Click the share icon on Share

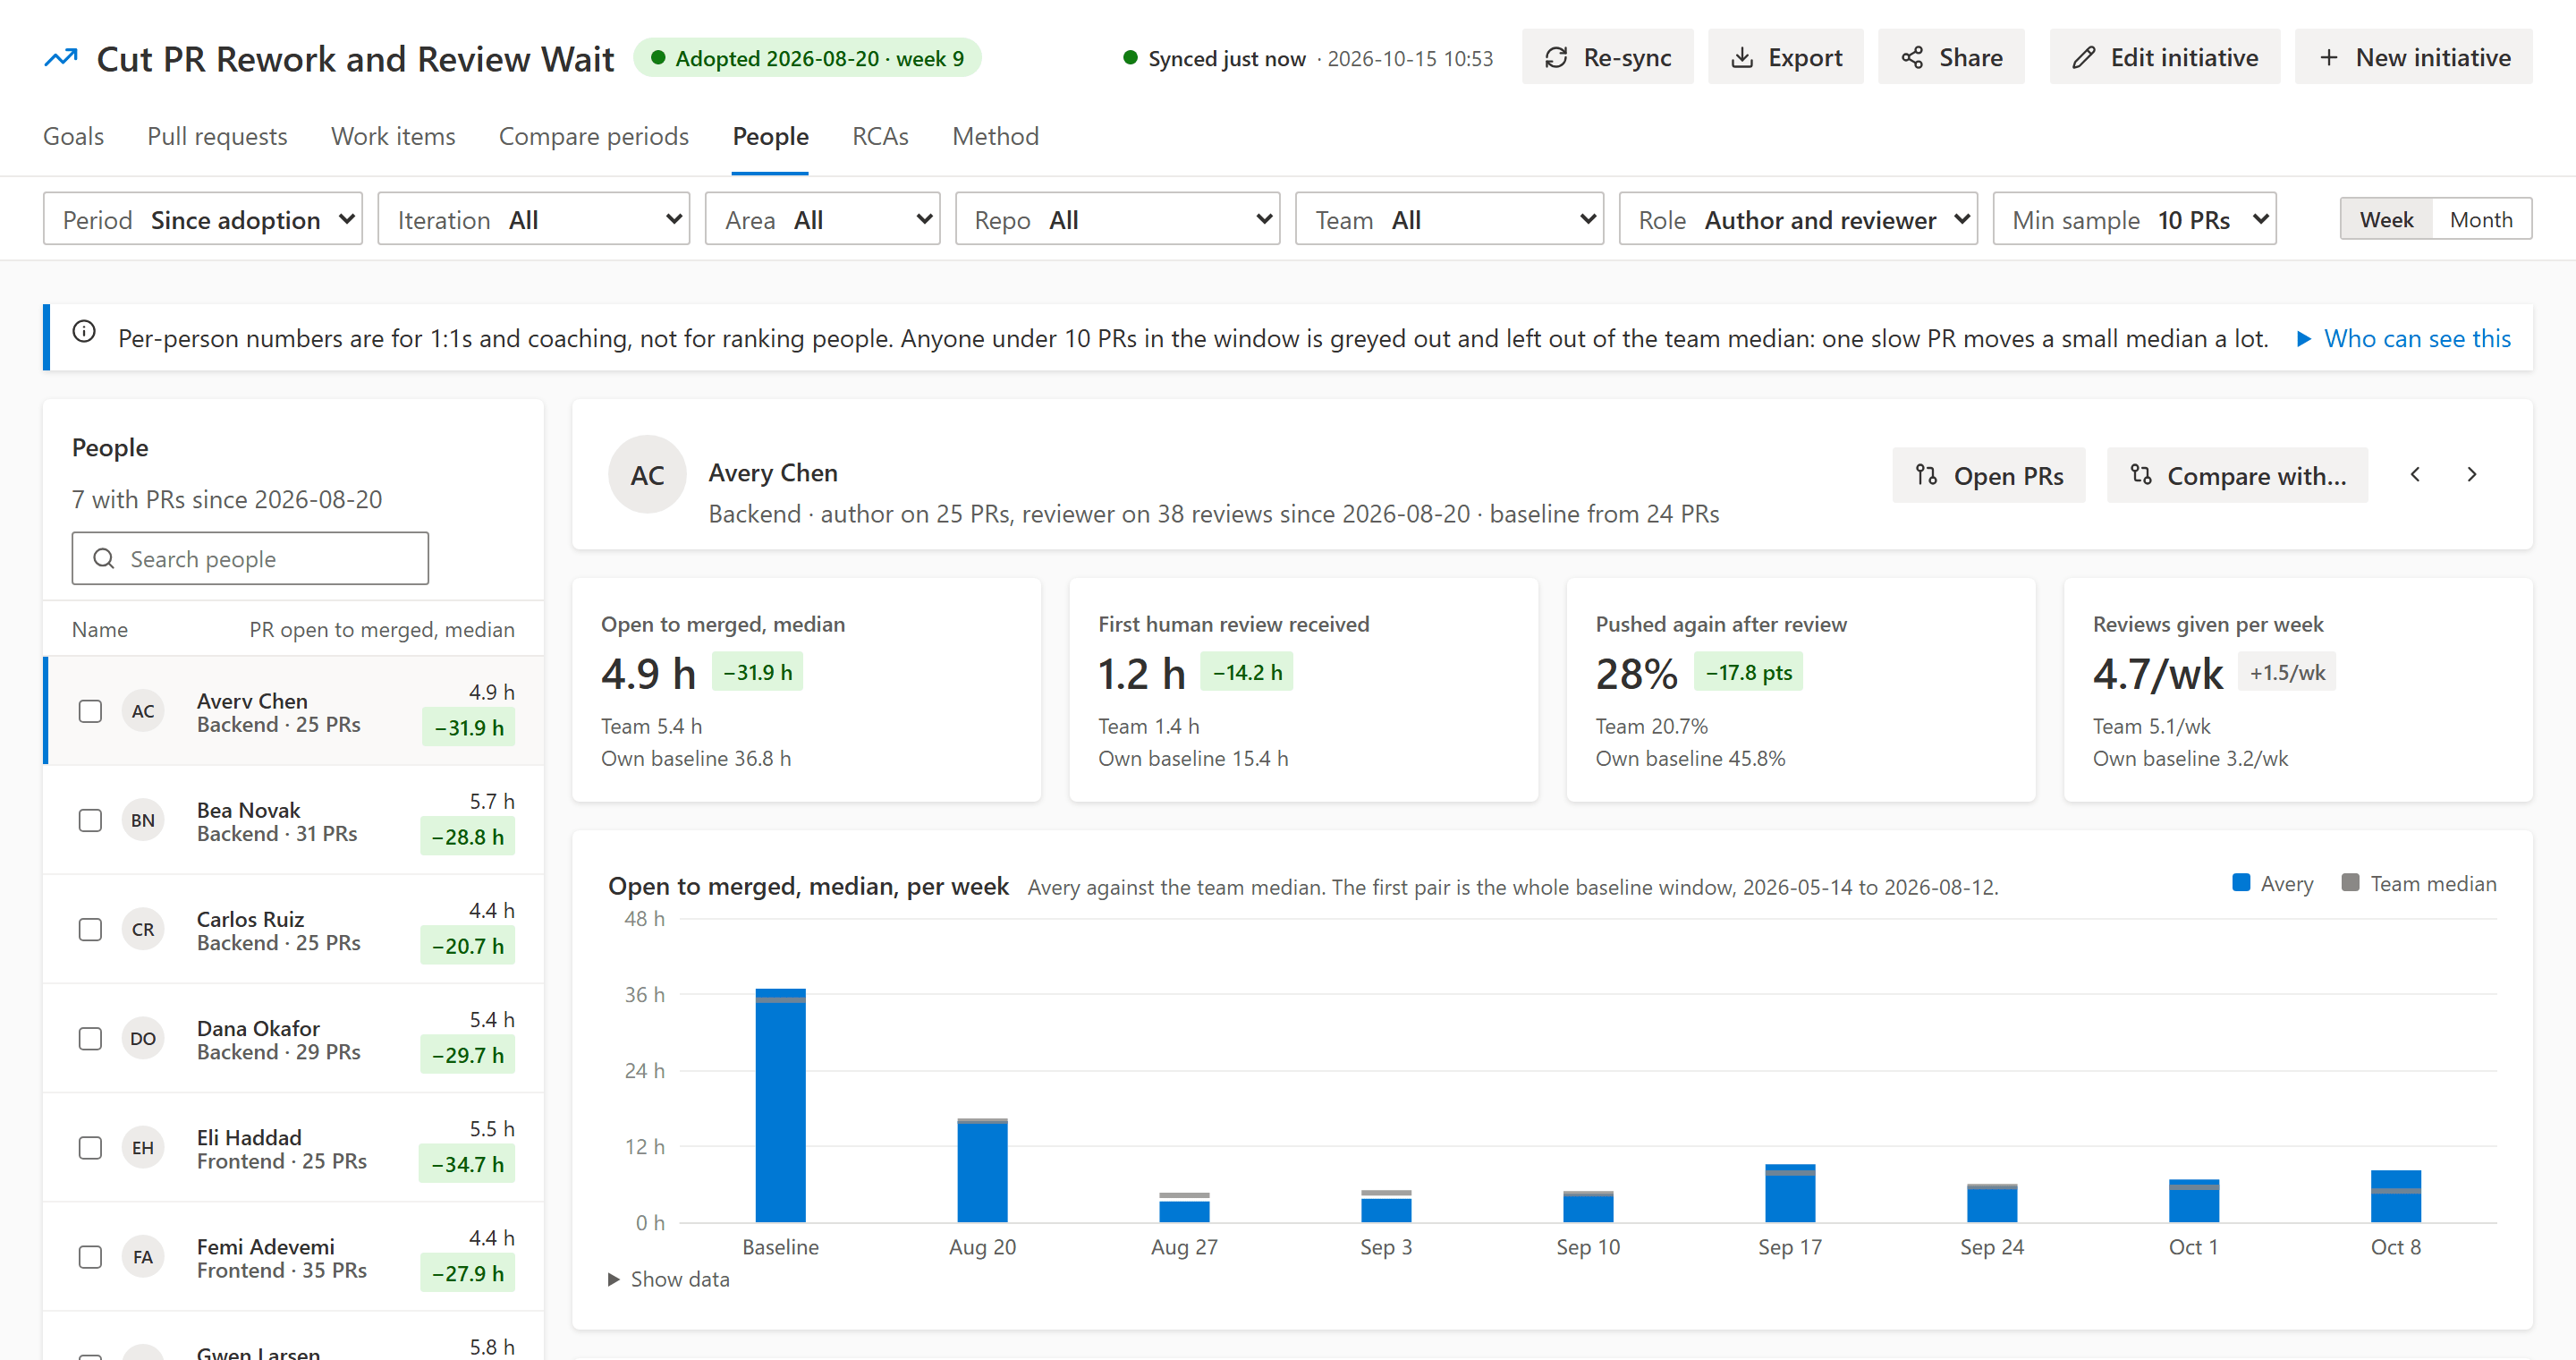(x=1912, y=58)
